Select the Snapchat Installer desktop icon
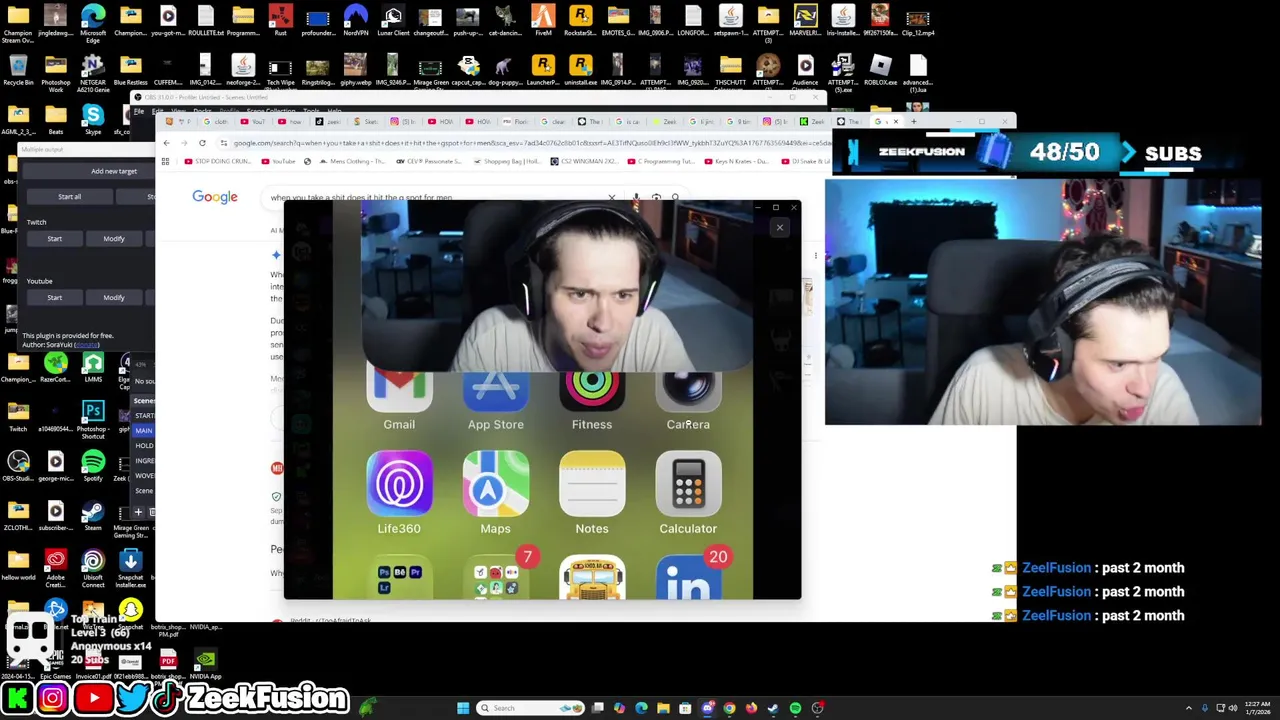Screen dimensions: 1280x720 (130, 568)
